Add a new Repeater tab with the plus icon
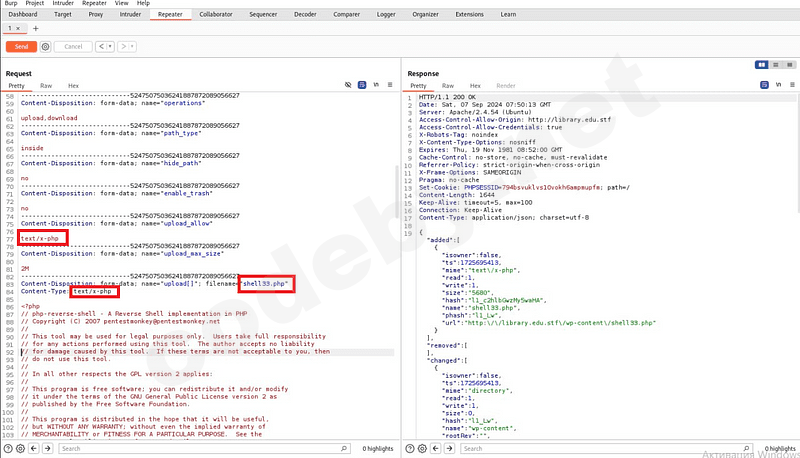Viewport: 800px width, 458px height. coord(36,28)
